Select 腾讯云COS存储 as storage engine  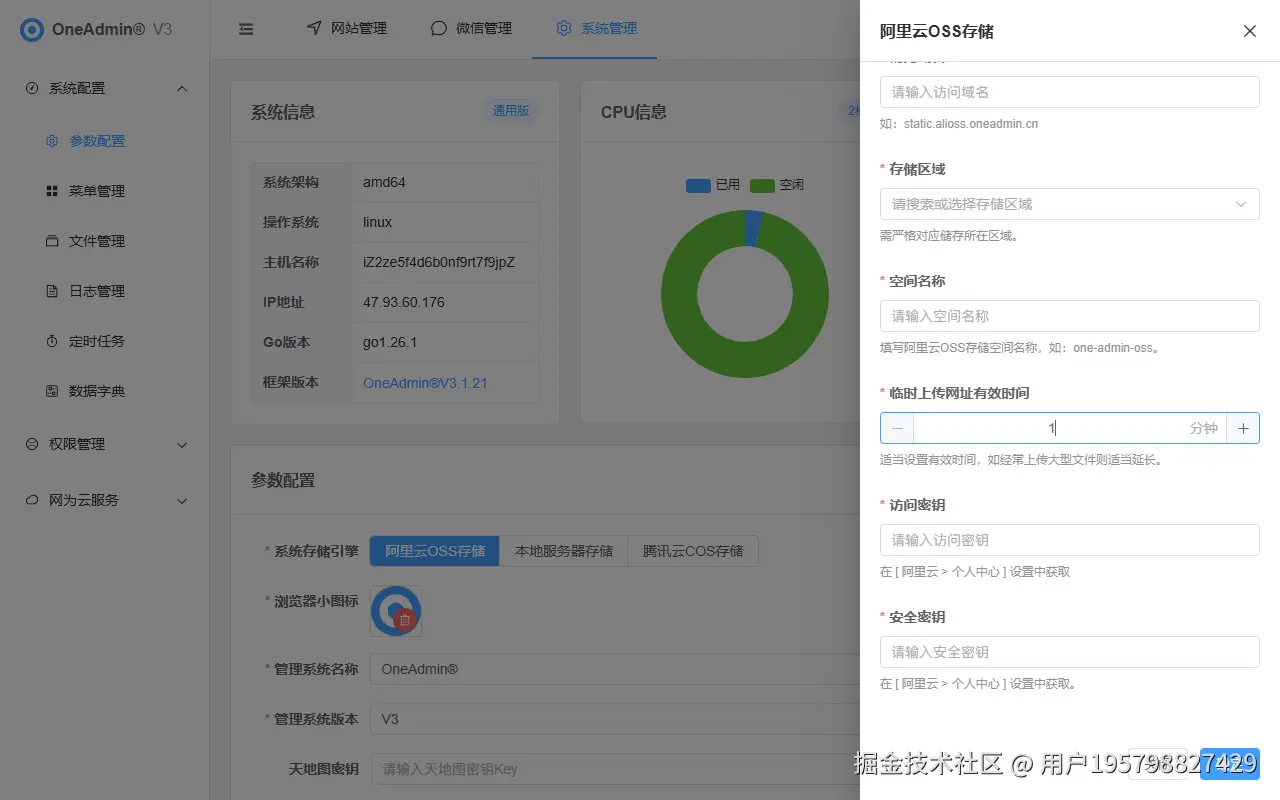[692, 550]
